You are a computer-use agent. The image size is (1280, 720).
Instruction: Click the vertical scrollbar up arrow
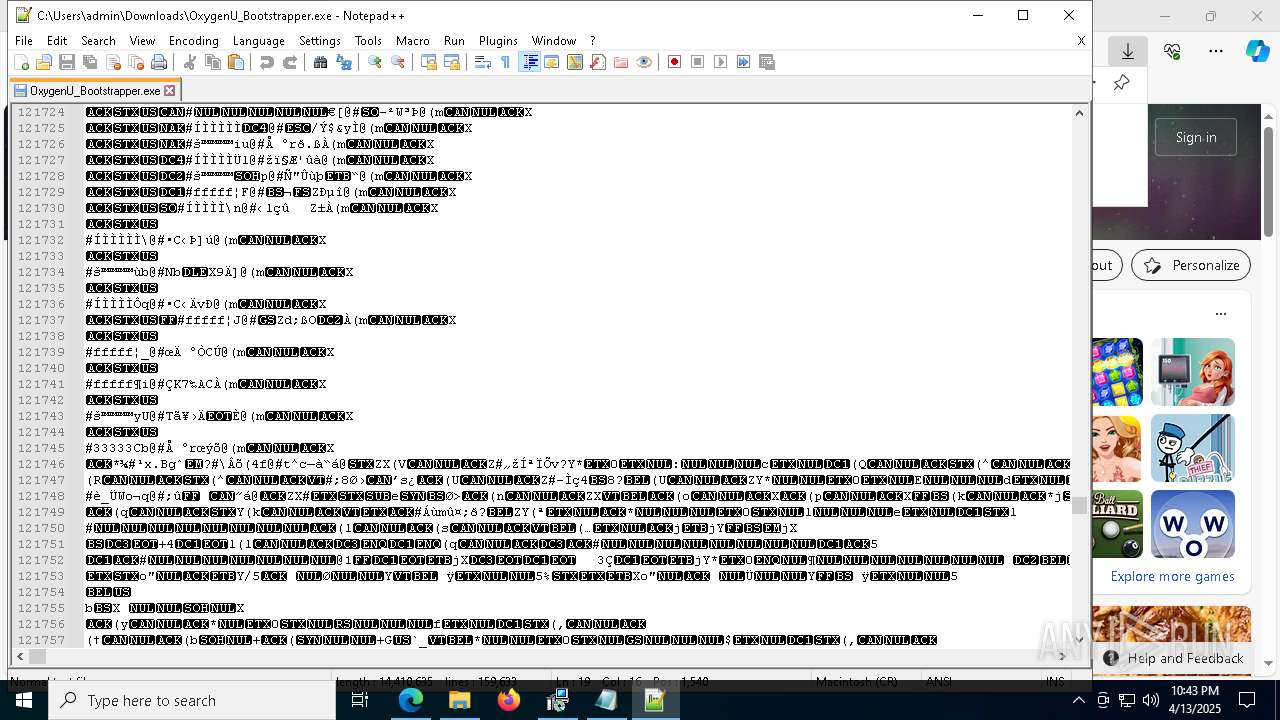1079,112
